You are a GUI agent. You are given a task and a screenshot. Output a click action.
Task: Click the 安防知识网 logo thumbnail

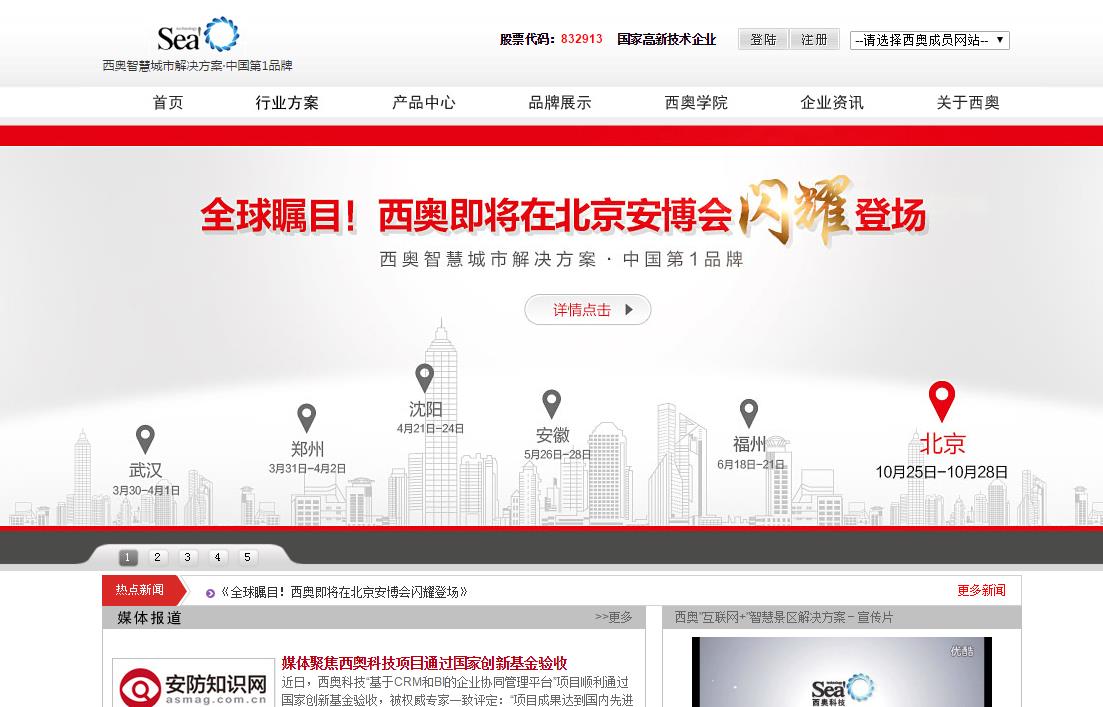tap(193, 684)
